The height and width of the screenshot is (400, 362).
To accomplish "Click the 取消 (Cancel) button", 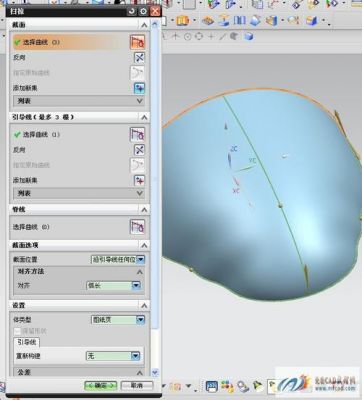I will 137,386.
